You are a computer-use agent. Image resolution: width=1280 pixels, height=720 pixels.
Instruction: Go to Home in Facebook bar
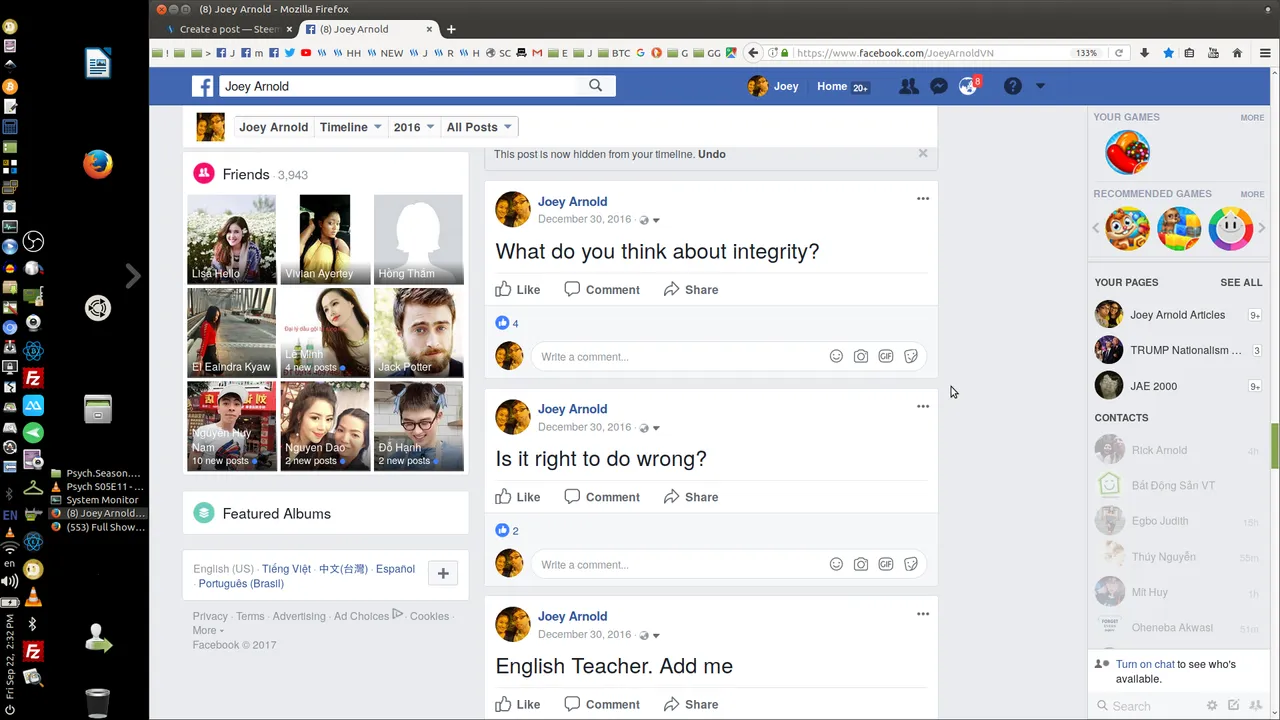point(832,87)
